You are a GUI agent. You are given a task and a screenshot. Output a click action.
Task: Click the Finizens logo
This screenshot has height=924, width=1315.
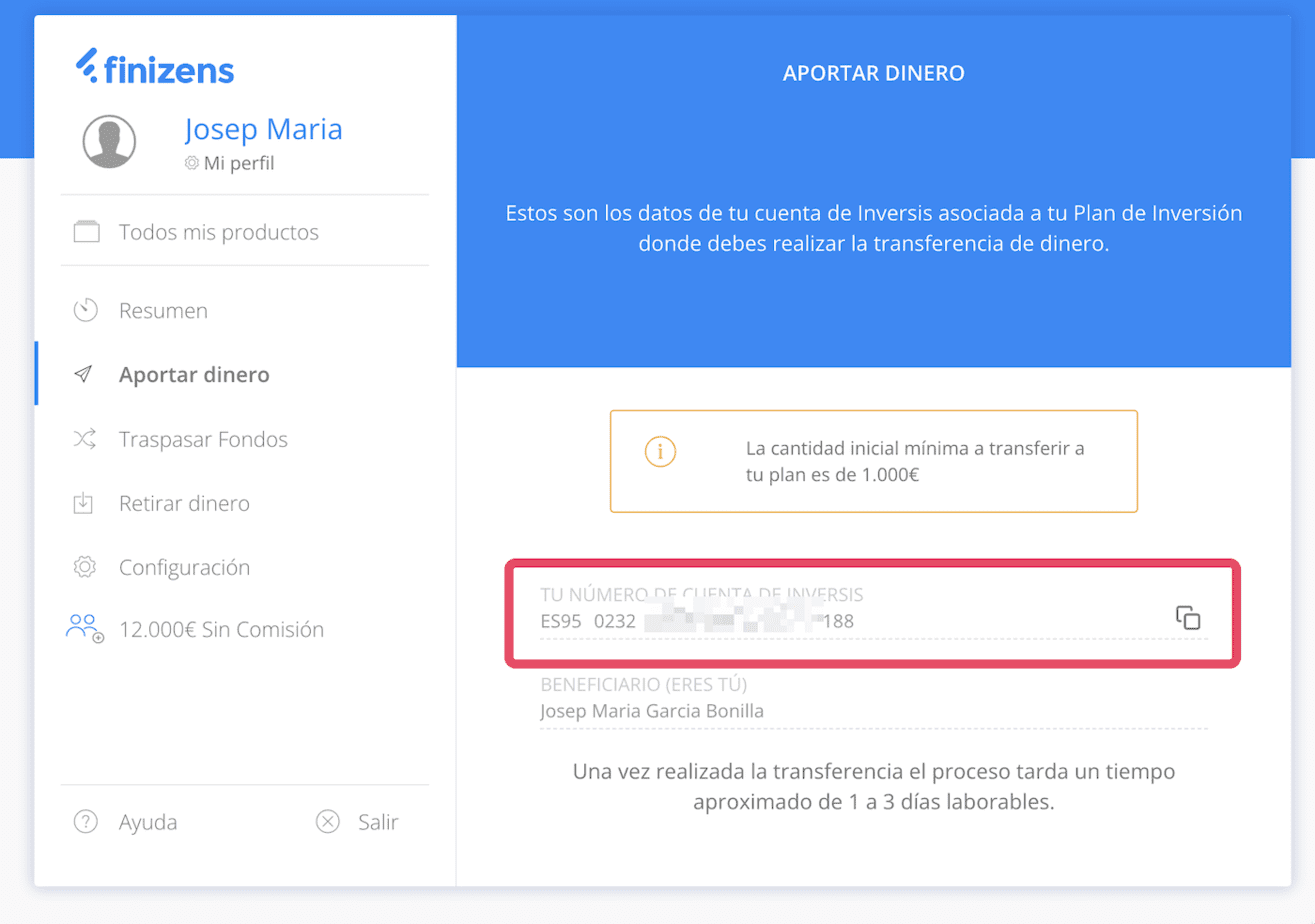click(155, 67)
